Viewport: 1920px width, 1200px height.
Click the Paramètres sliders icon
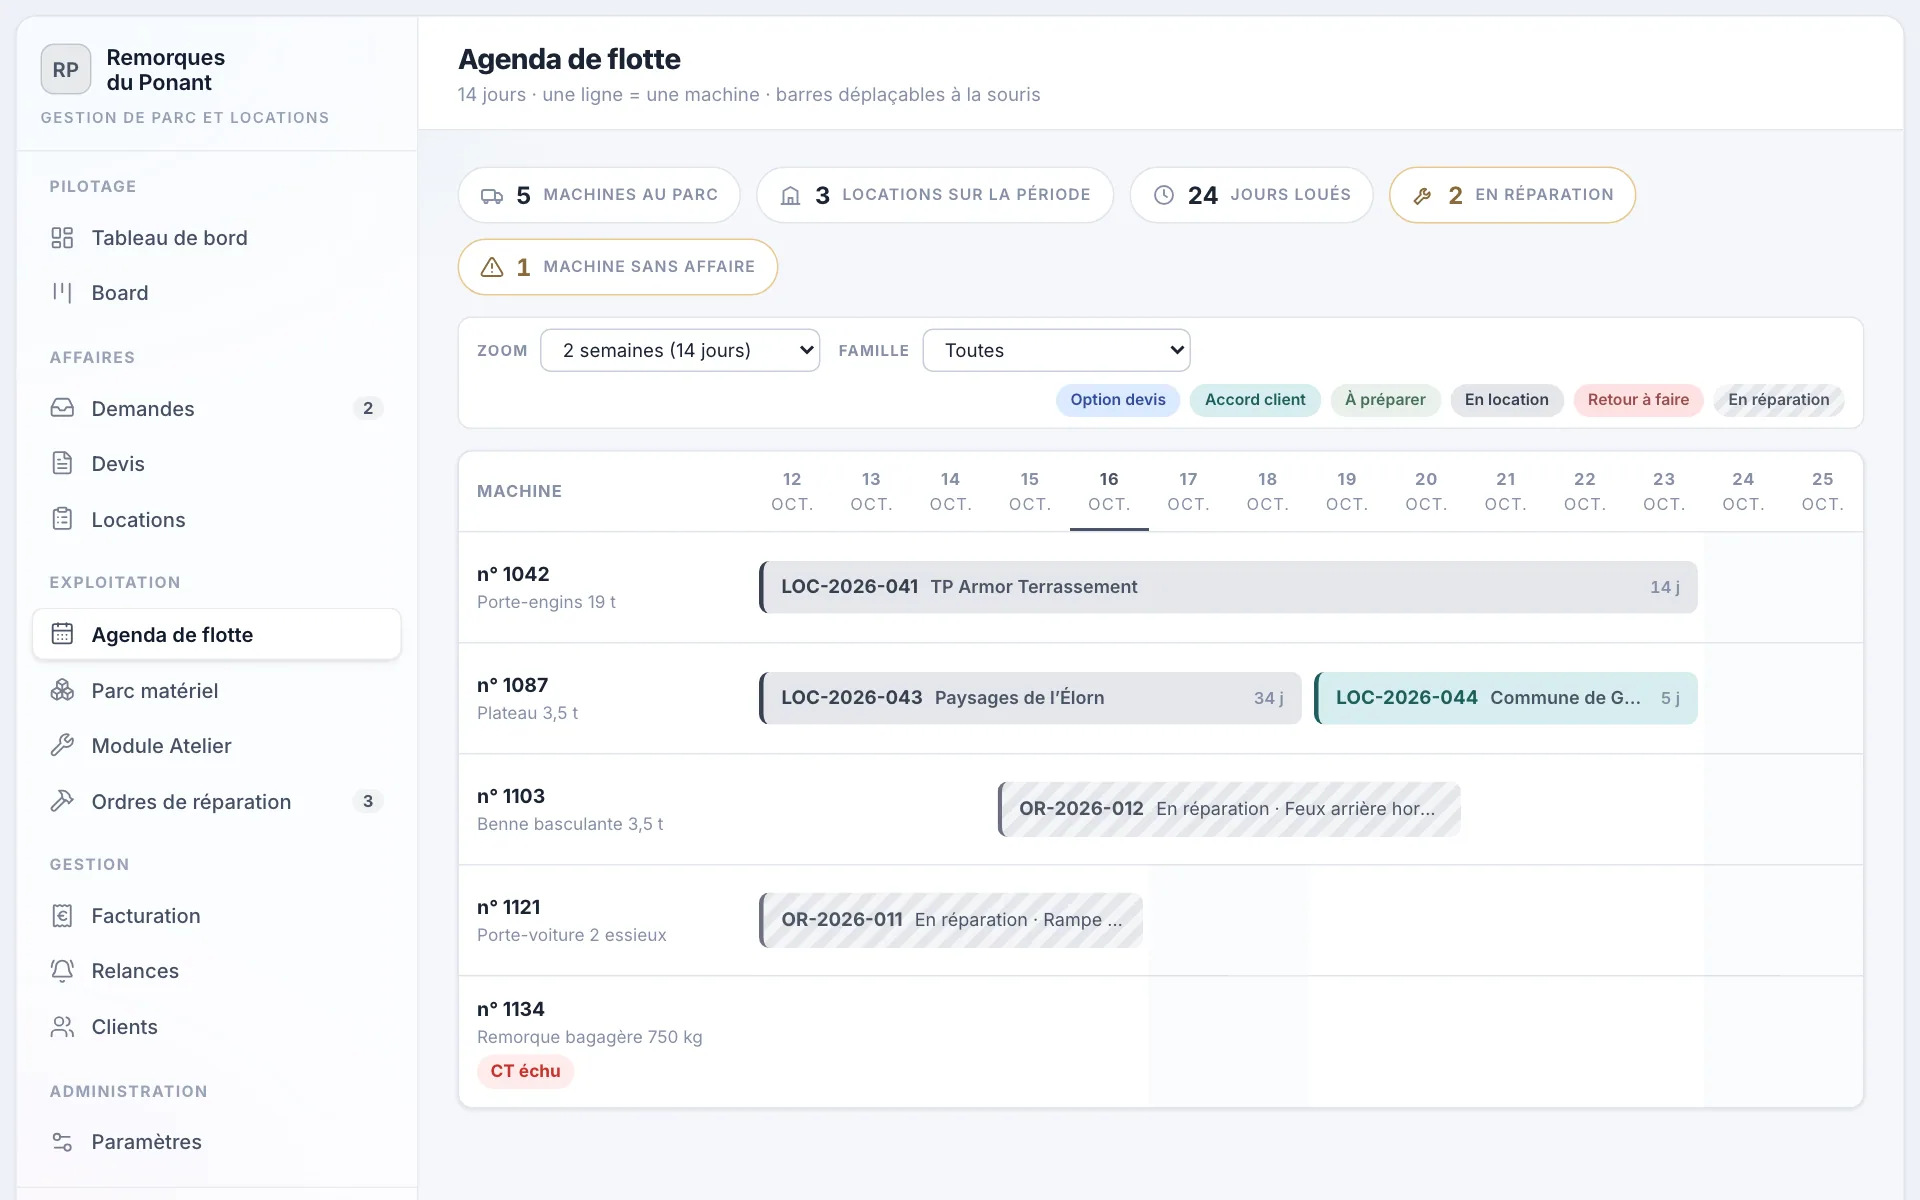pos(62,1141)
